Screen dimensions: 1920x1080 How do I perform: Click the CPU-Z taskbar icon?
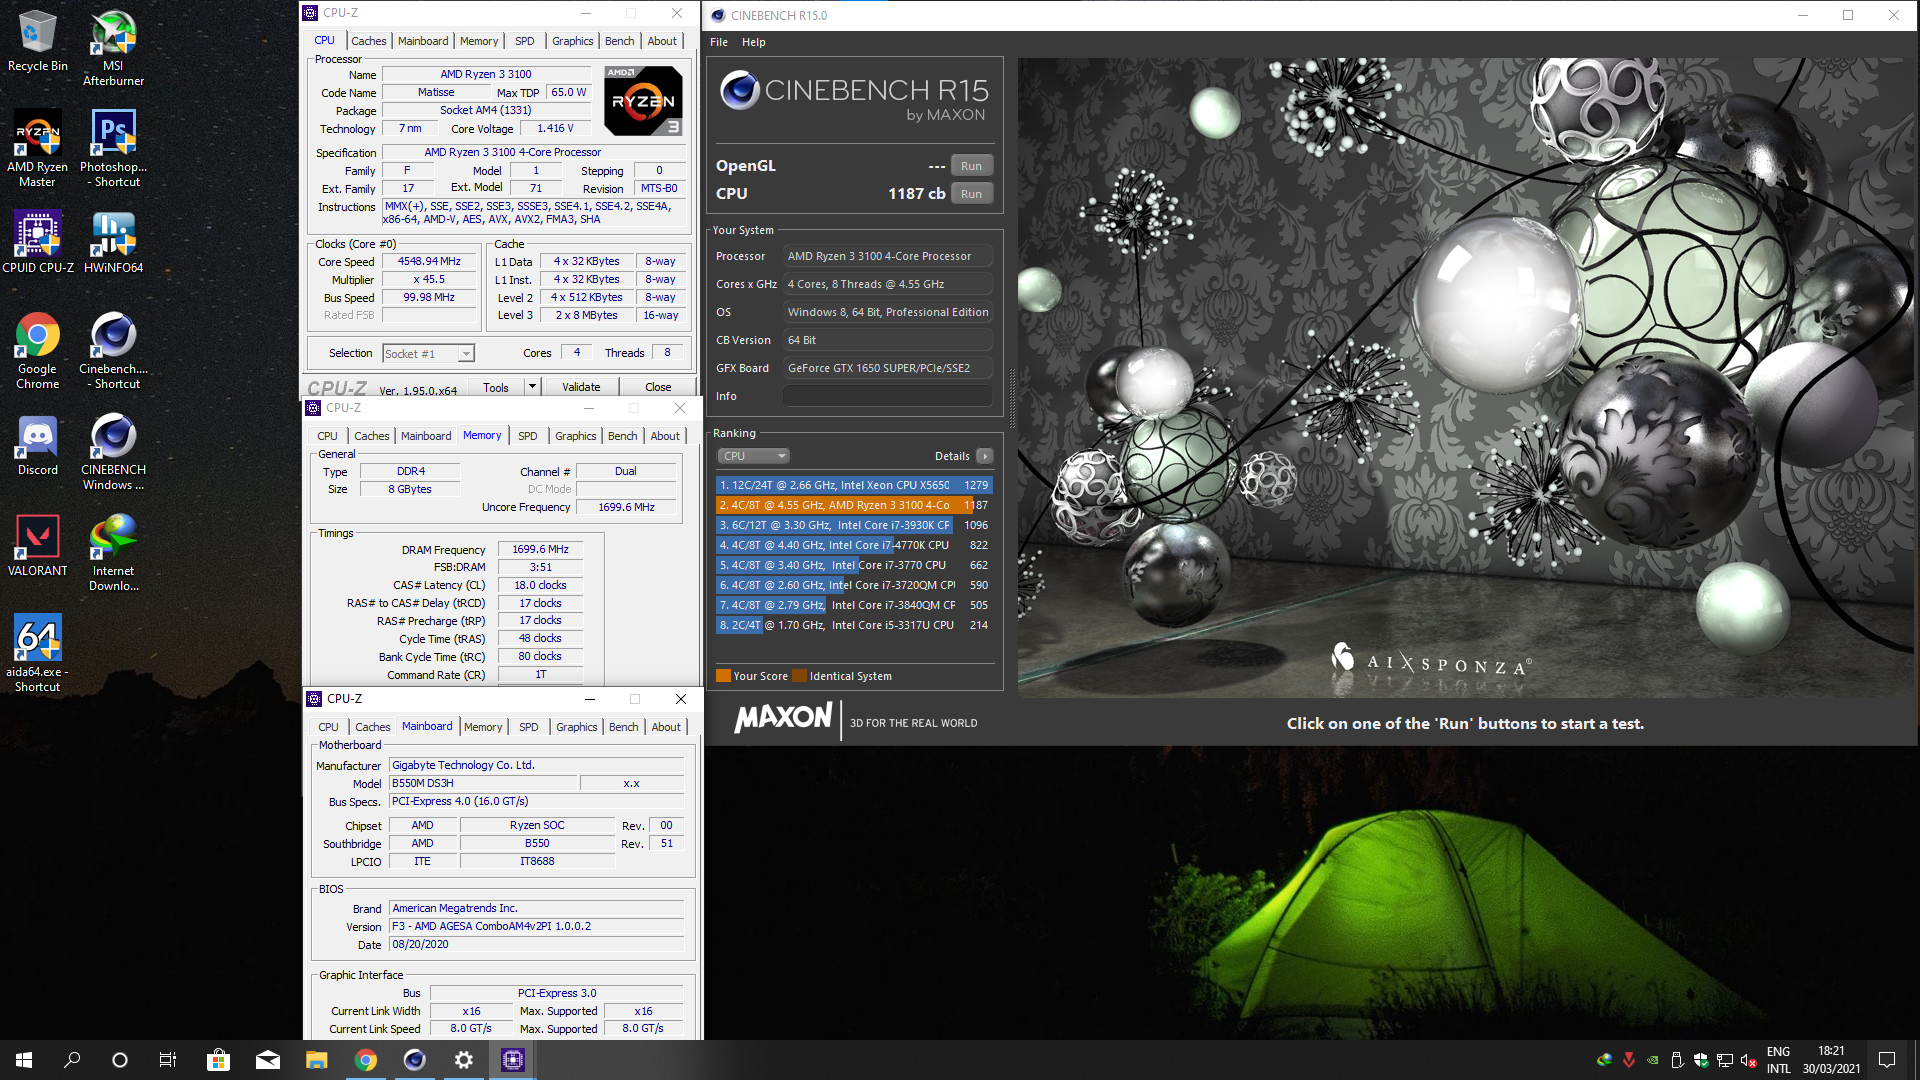pos(512,1060)
